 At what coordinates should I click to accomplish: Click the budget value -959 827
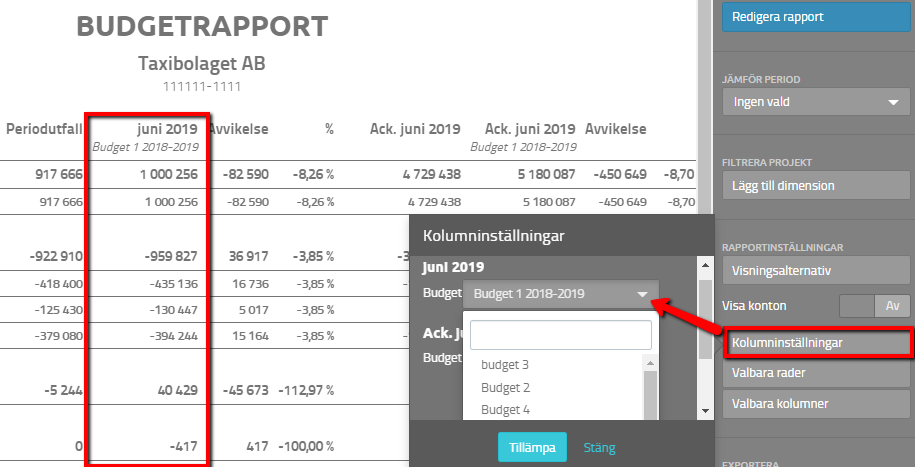tap(172, 256)
